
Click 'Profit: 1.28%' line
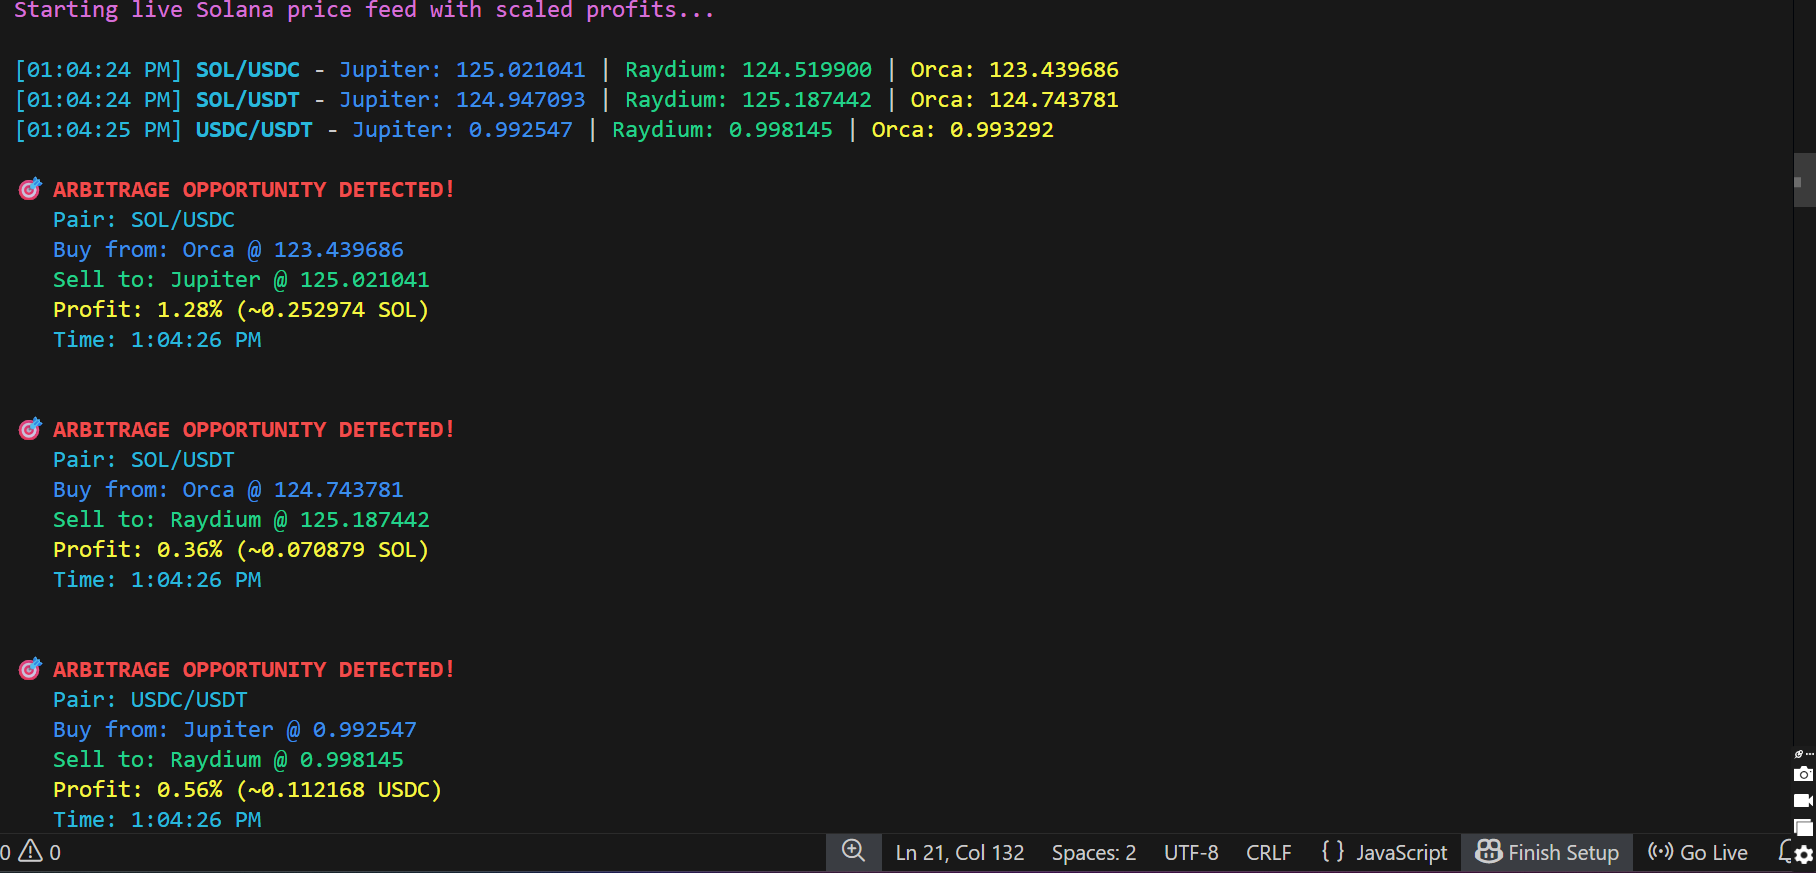pyautogui.click(x=241, y=310)
